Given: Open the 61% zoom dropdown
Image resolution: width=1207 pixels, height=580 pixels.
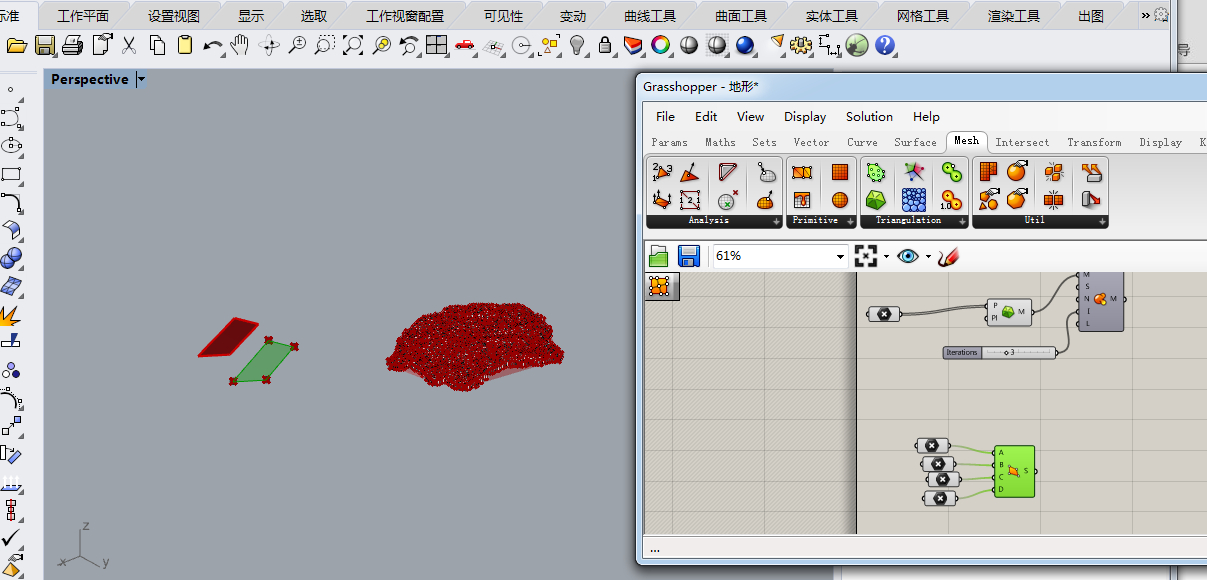Looking at the screenshot, I should coord(840,256).
